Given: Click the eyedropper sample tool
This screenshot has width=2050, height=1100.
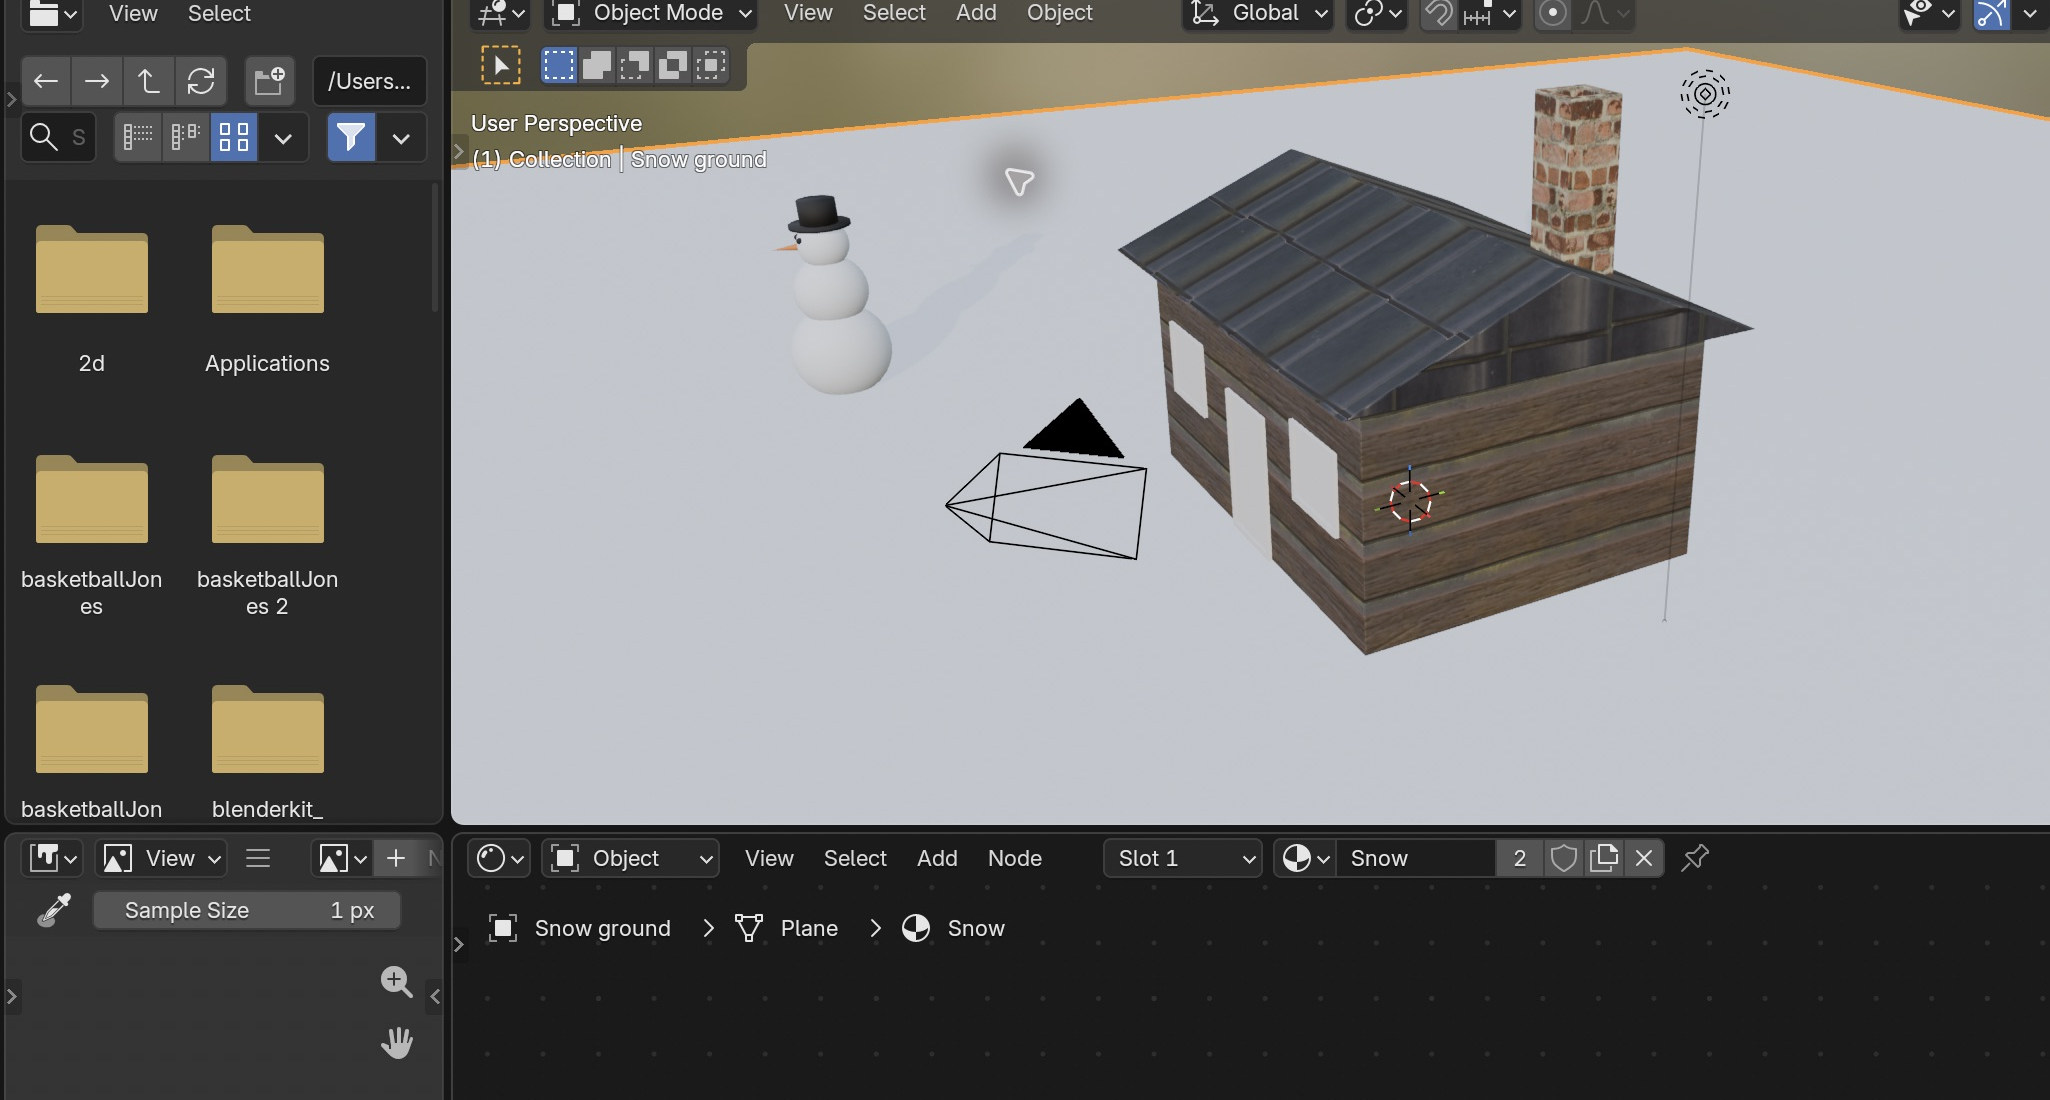Looking at the screenshot, I should coord(54,910).
